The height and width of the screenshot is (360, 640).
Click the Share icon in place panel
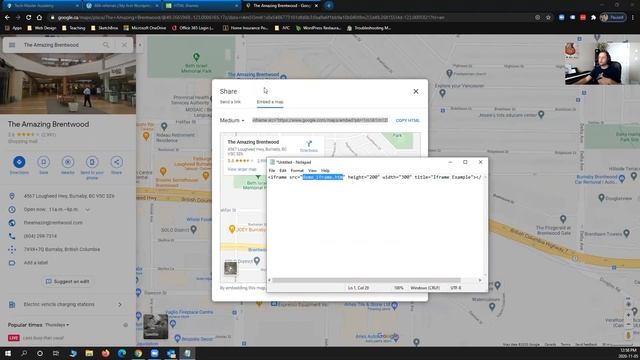pyautogui.click(x=116, y=162)
